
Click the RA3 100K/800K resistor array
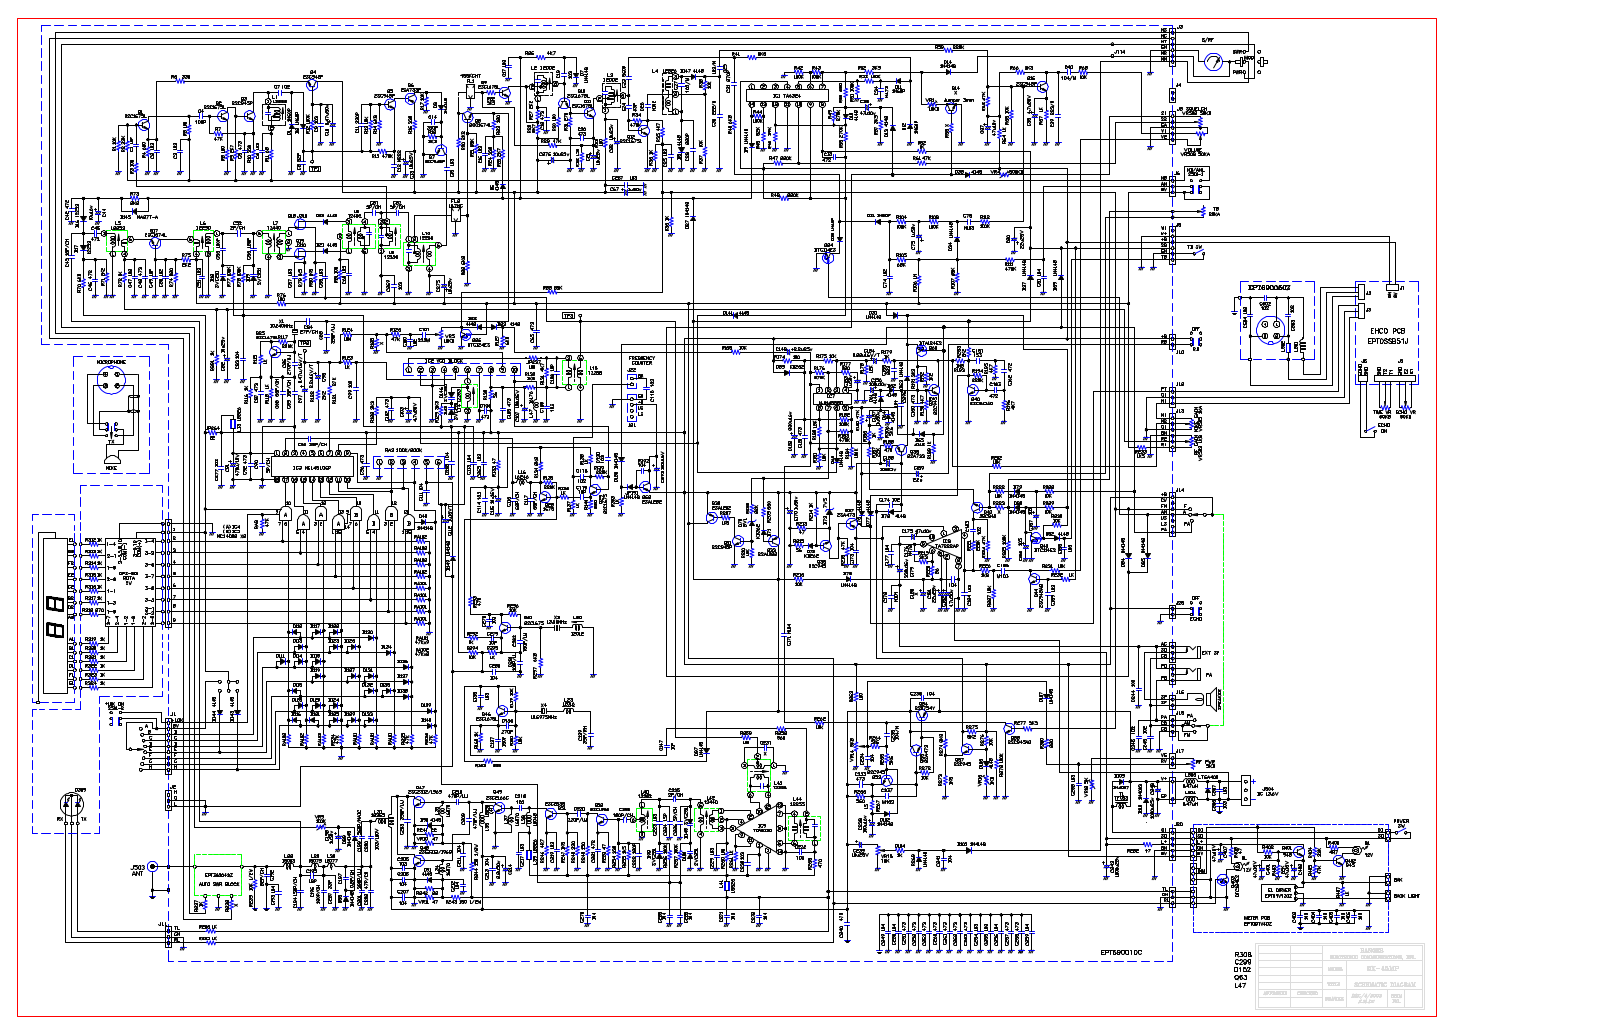pos(408,461)
